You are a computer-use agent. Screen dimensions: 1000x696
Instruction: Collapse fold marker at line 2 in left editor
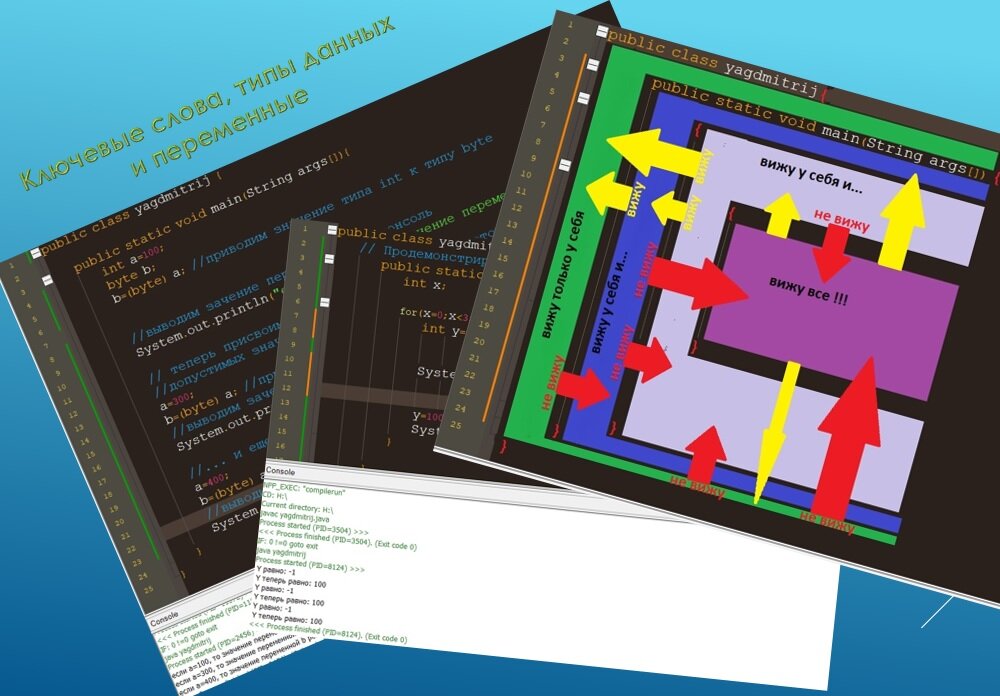[x=47, y=280]
